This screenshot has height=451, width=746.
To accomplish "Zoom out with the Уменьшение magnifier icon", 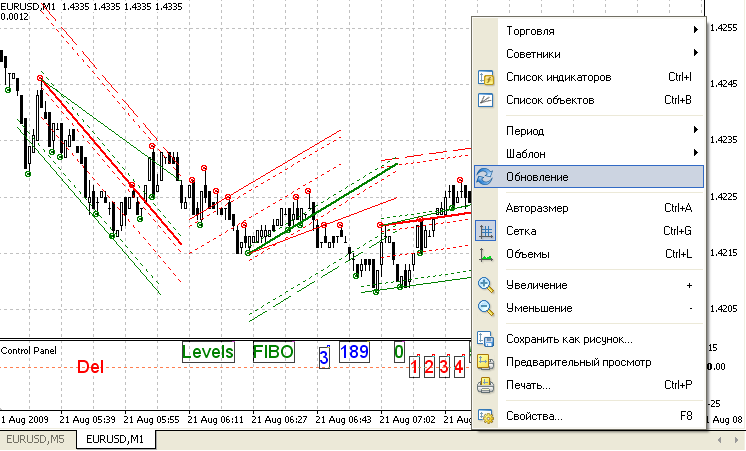I will click(x=486, y=308).
